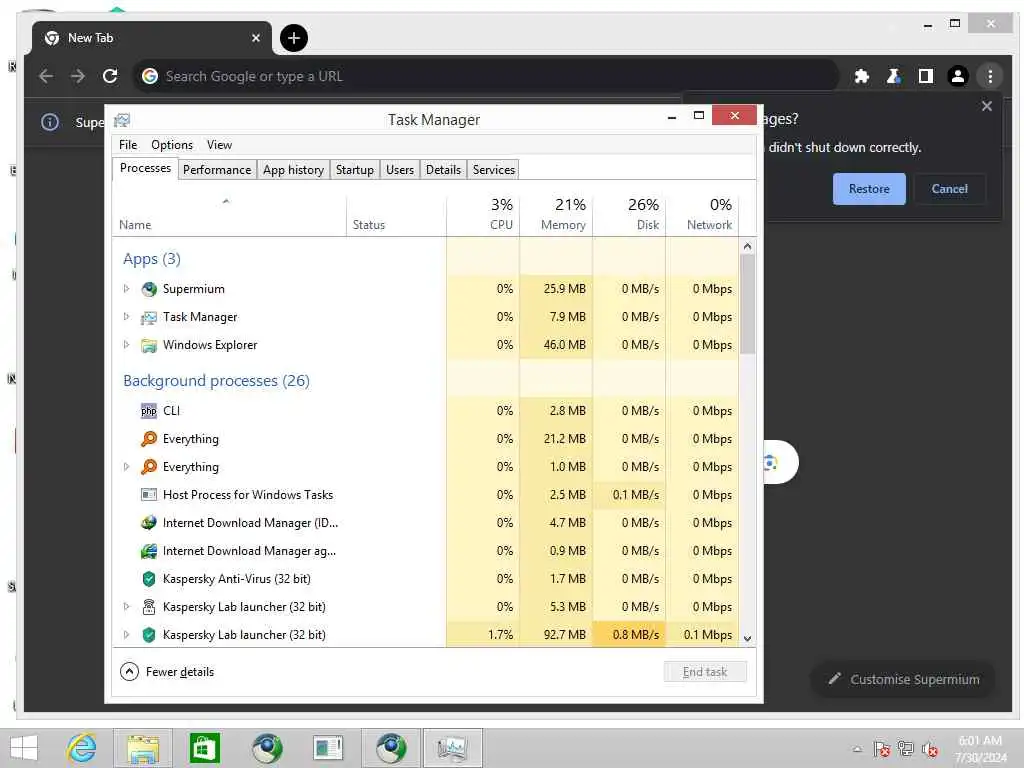Screen dimensions: 1024x768
Task: Open the Windows Store taskbar icon
Action: coord(204,748)
